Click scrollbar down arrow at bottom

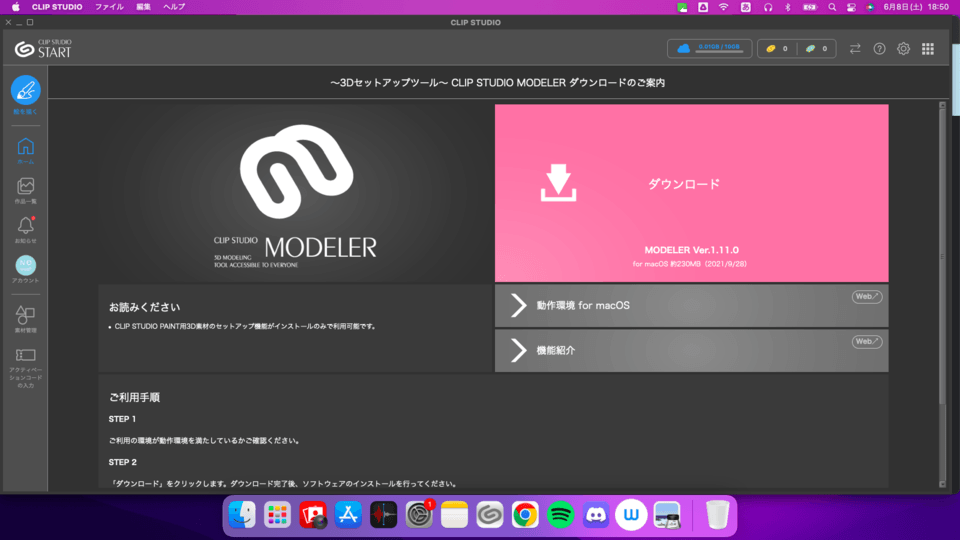[x=942, y=484]
